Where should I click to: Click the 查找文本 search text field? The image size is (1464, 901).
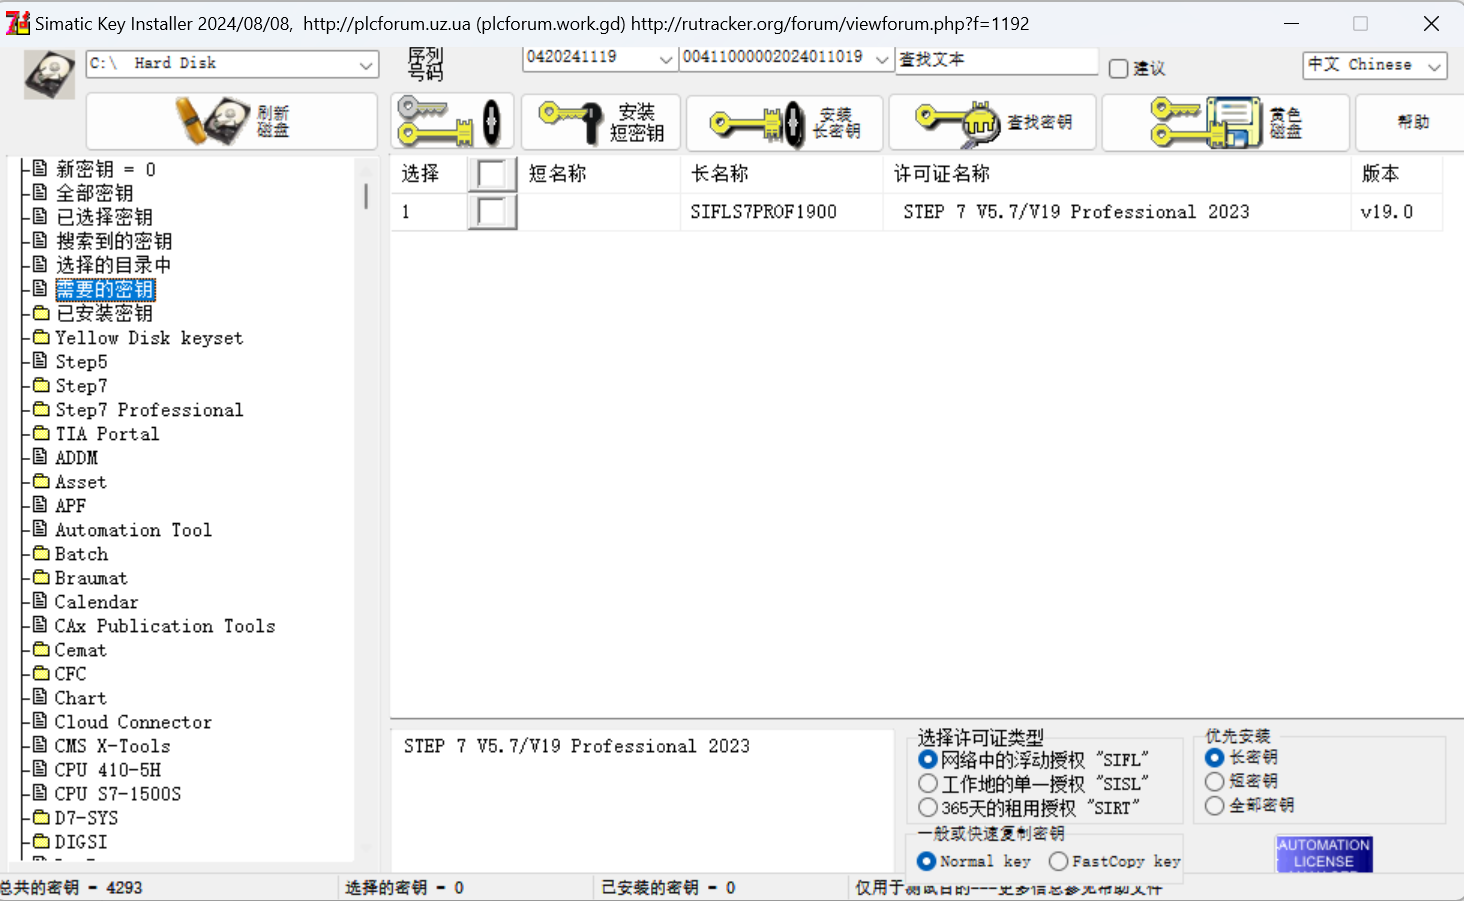pyautogui.click(x=997, y=60)
